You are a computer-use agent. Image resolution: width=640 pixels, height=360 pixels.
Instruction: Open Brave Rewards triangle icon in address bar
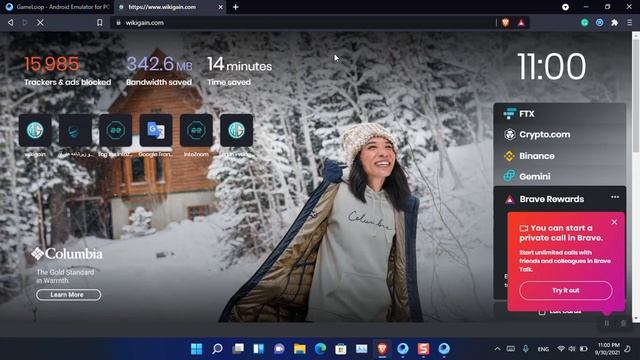521,23
